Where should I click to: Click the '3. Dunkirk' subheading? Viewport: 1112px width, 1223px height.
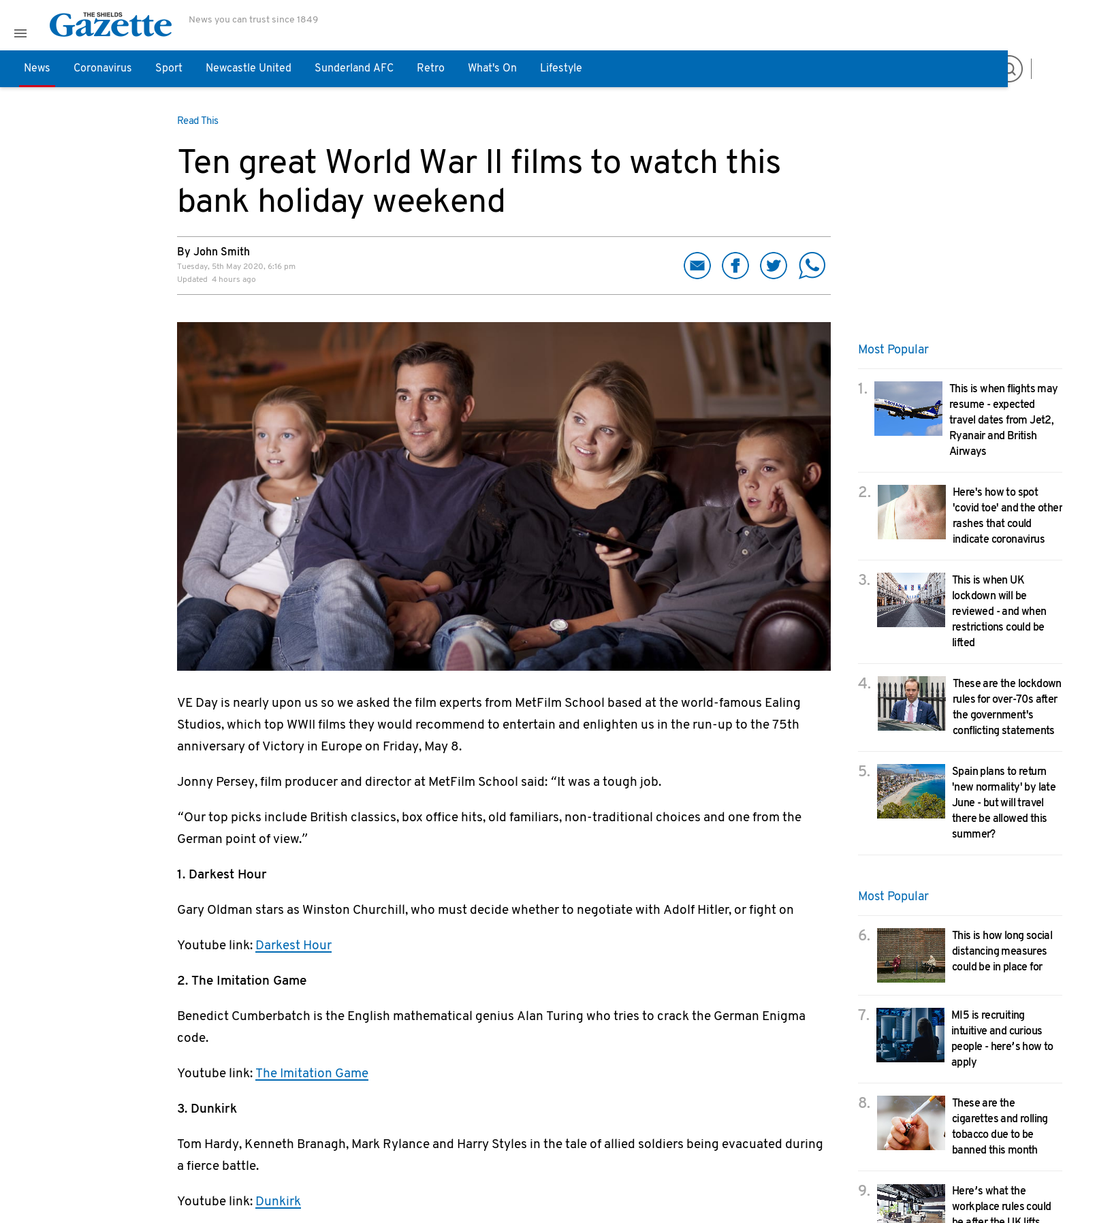[207, 1109]
